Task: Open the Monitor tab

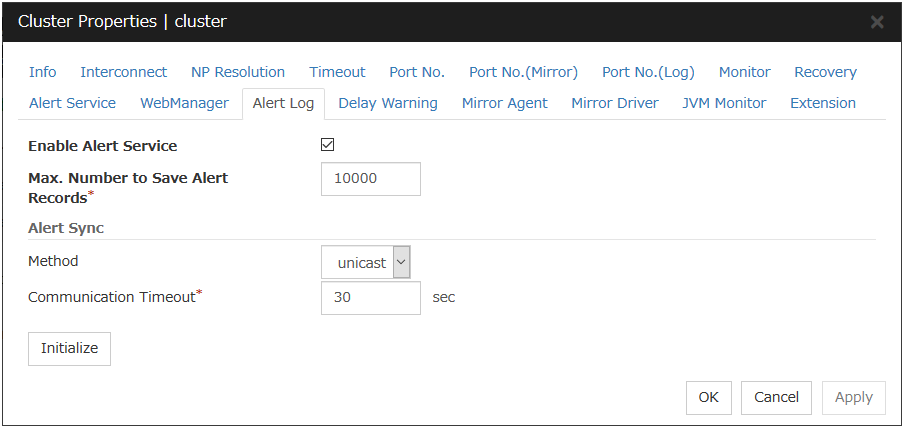Action: coord(744,72)
